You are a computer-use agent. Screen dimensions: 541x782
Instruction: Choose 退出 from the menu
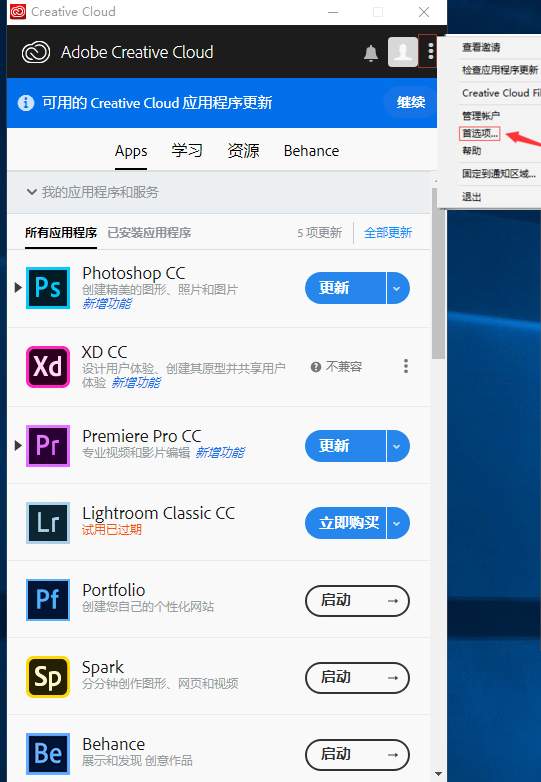471,196
